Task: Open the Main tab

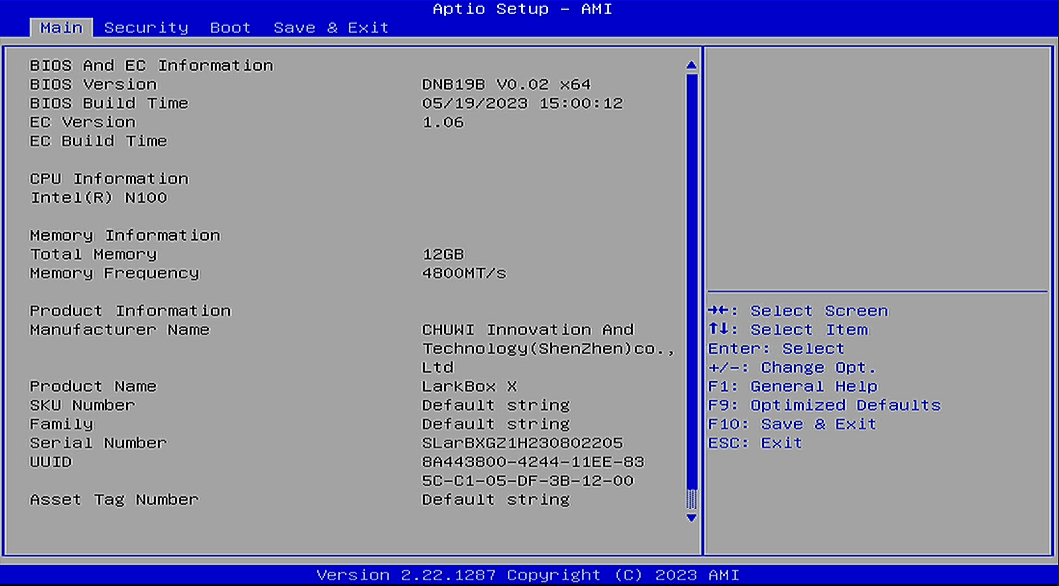Action: pyautogui.click(x=61, y=28)
